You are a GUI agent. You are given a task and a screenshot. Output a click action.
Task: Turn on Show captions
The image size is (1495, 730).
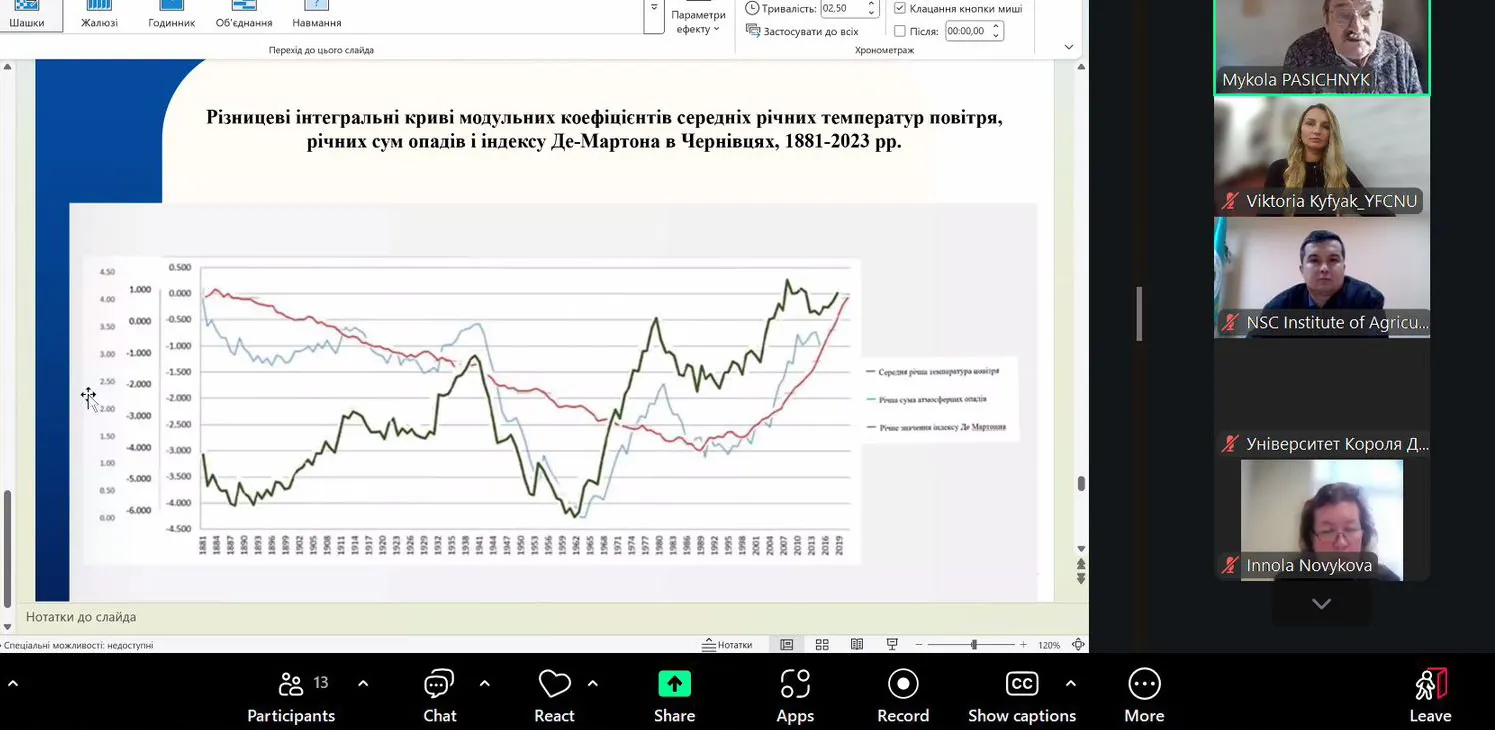pos(1021,696)
